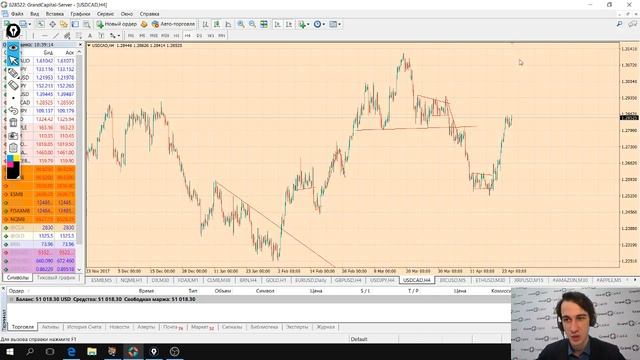The width and height of the screenshot is (640, 360).
Task: Switch to the GOLD,H1 chart tab
Action: [276, 280]
